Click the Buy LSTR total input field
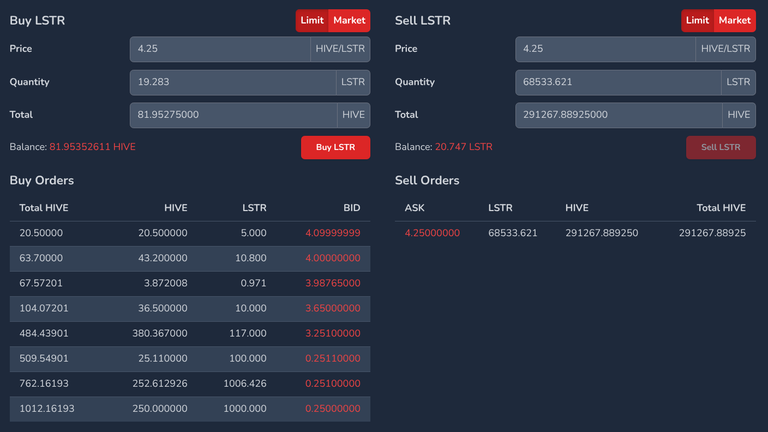This screenshot has height=432, width=768. (x=233, y=115)
